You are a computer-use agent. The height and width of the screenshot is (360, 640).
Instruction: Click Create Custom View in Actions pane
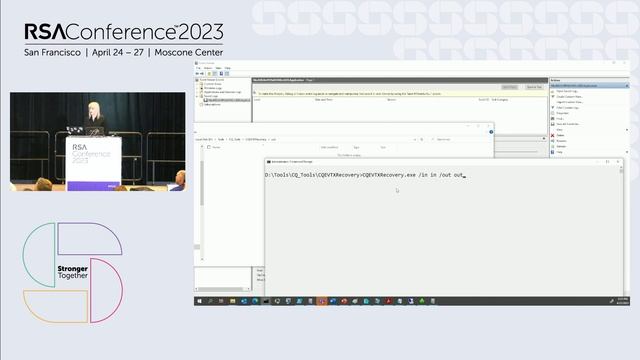pos(569,97)
